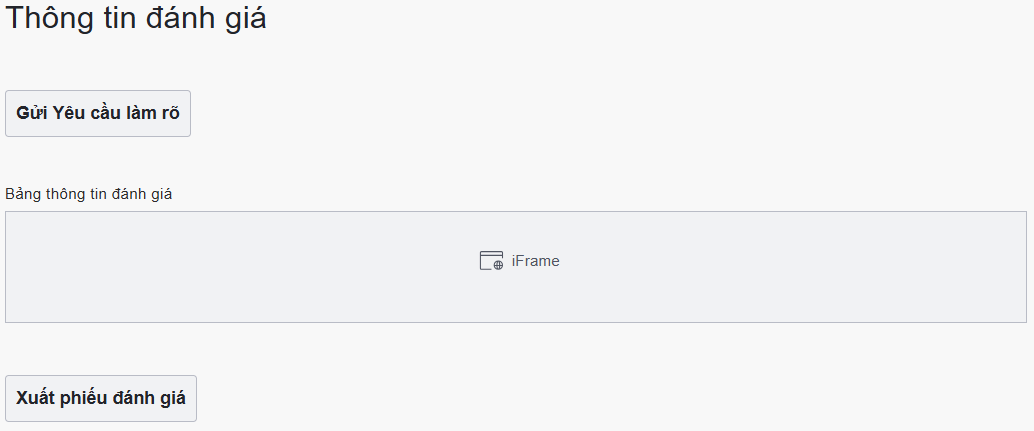Click the Thông tin đánh giá heading
Screen dimensions: 1034x431
click(136, 18)
